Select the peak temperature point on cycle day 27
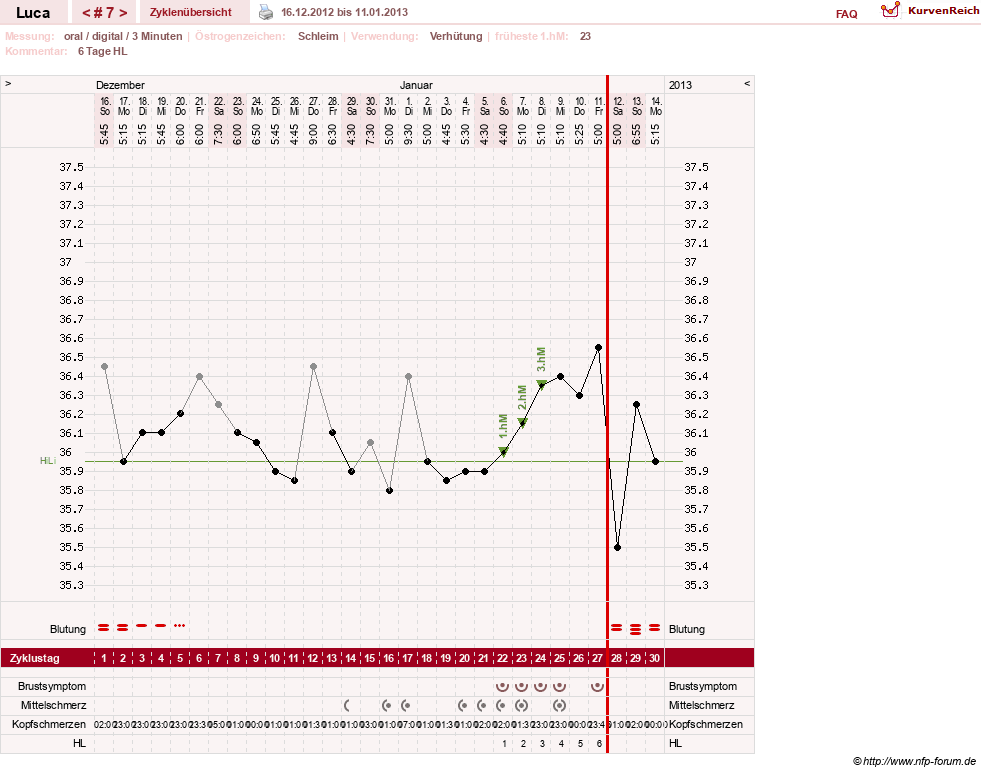Viewport: 981px width, 773px height. [x=598, y=347]
